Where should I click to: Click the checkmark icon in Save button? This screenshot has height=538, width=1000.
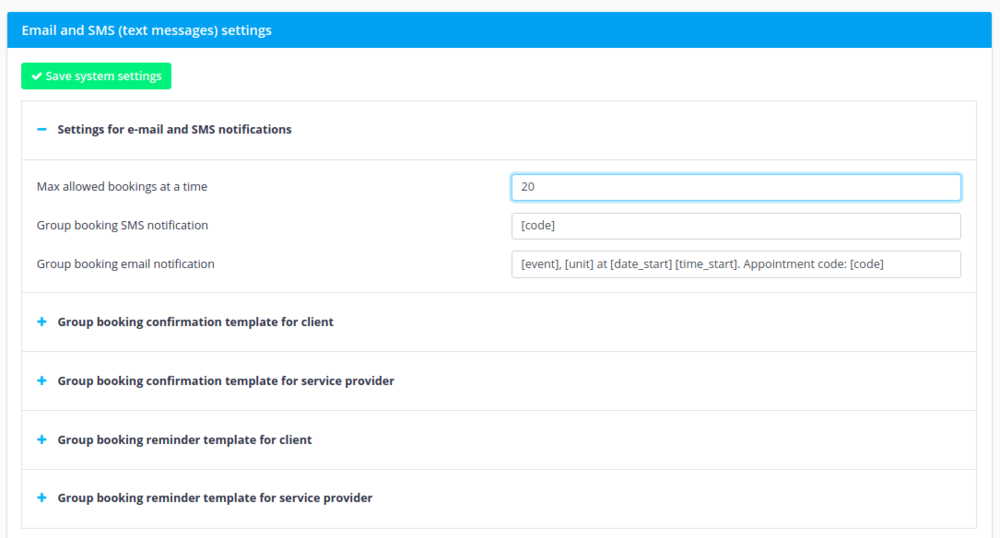point(36,76)
